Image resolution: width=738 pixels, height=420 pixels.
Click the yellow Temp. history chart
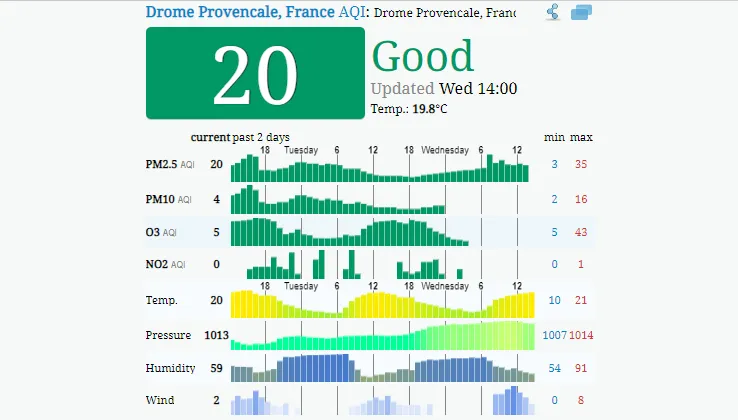click(x=380, y=302)
